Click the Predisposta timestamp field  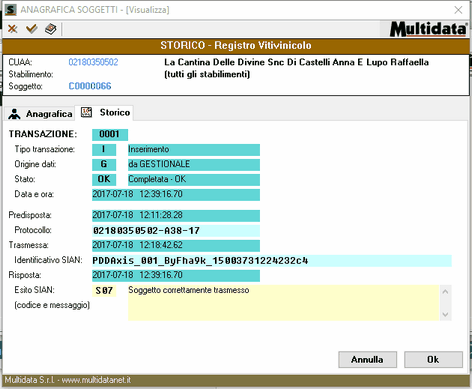(x=176, y=216)
